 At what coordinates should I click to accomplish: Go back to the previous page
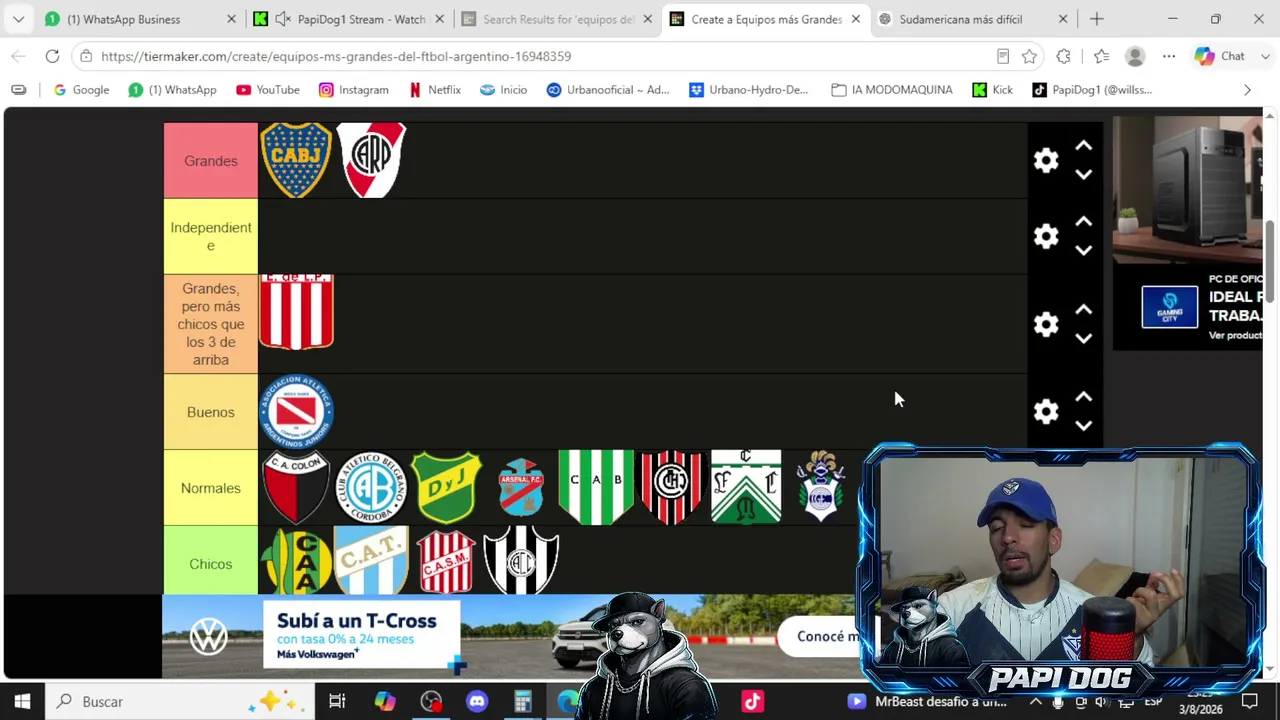tap(18, 56)
